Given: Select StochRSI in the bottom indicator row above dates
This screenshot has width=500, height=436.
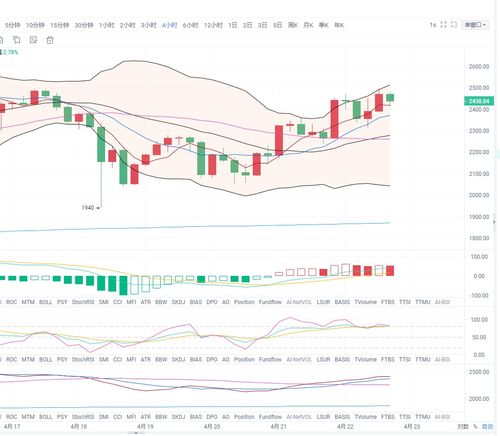Looking at the screenshot, I should (x=83, y=417).
